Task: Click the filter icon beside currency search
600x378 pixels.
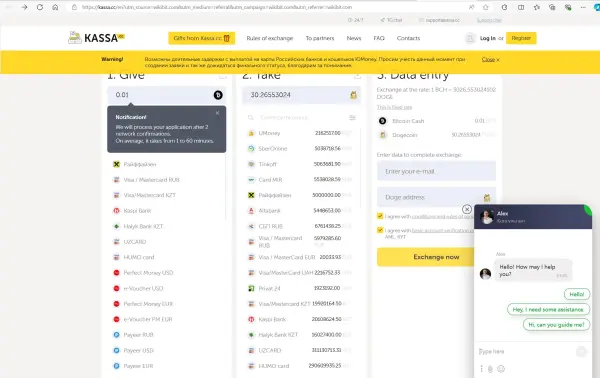Action: click(x=352, y=117)
